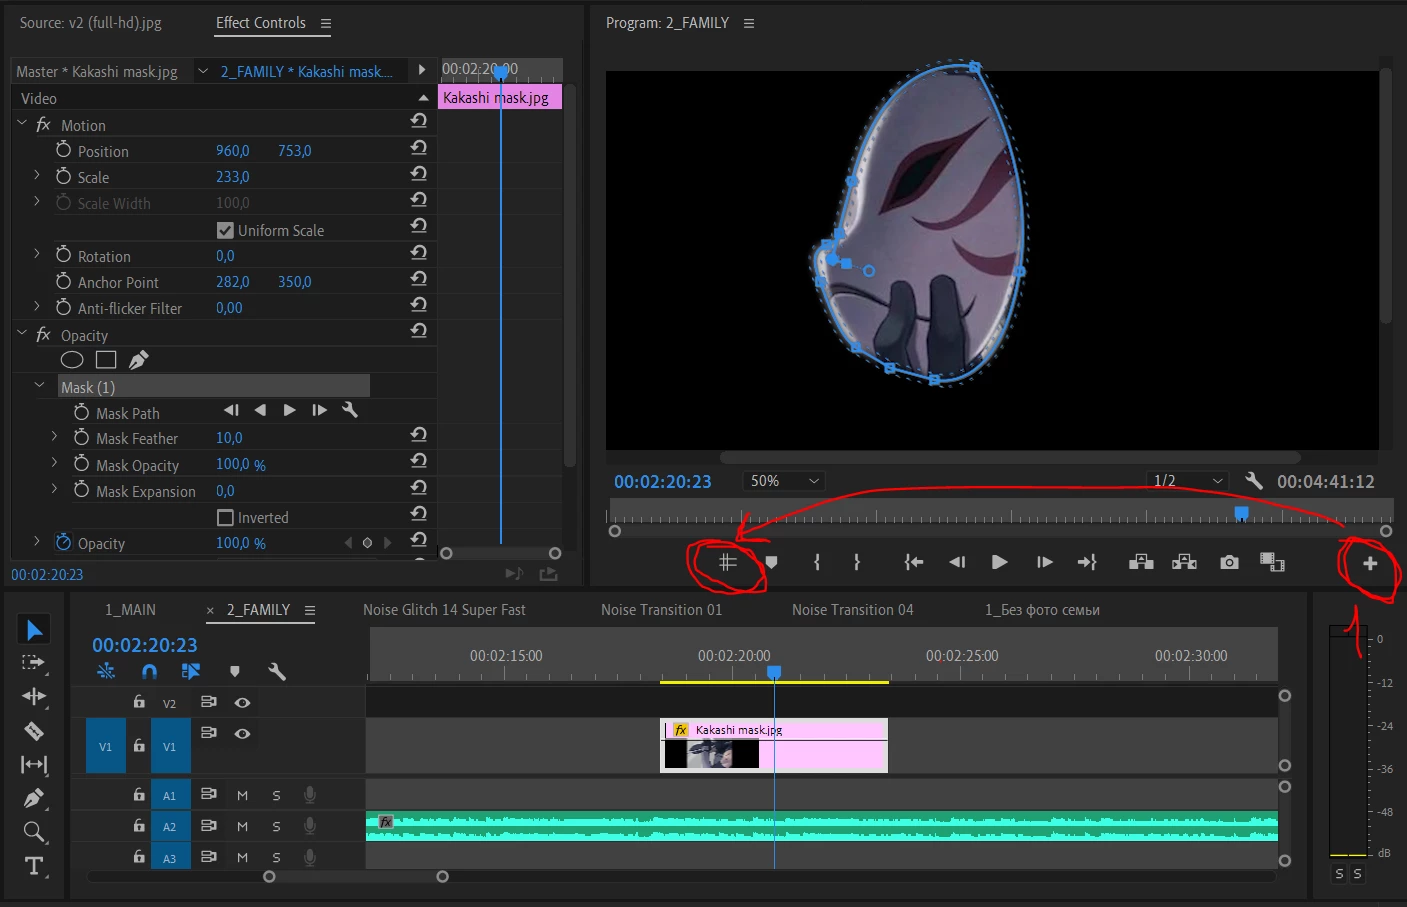Select the Slip tool
The width and height of the screenshot is (1407, 907).
point(33,765)
